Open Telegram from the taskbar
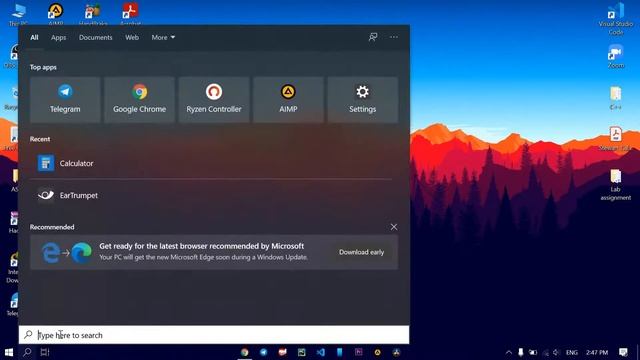 tap(264, 352)
